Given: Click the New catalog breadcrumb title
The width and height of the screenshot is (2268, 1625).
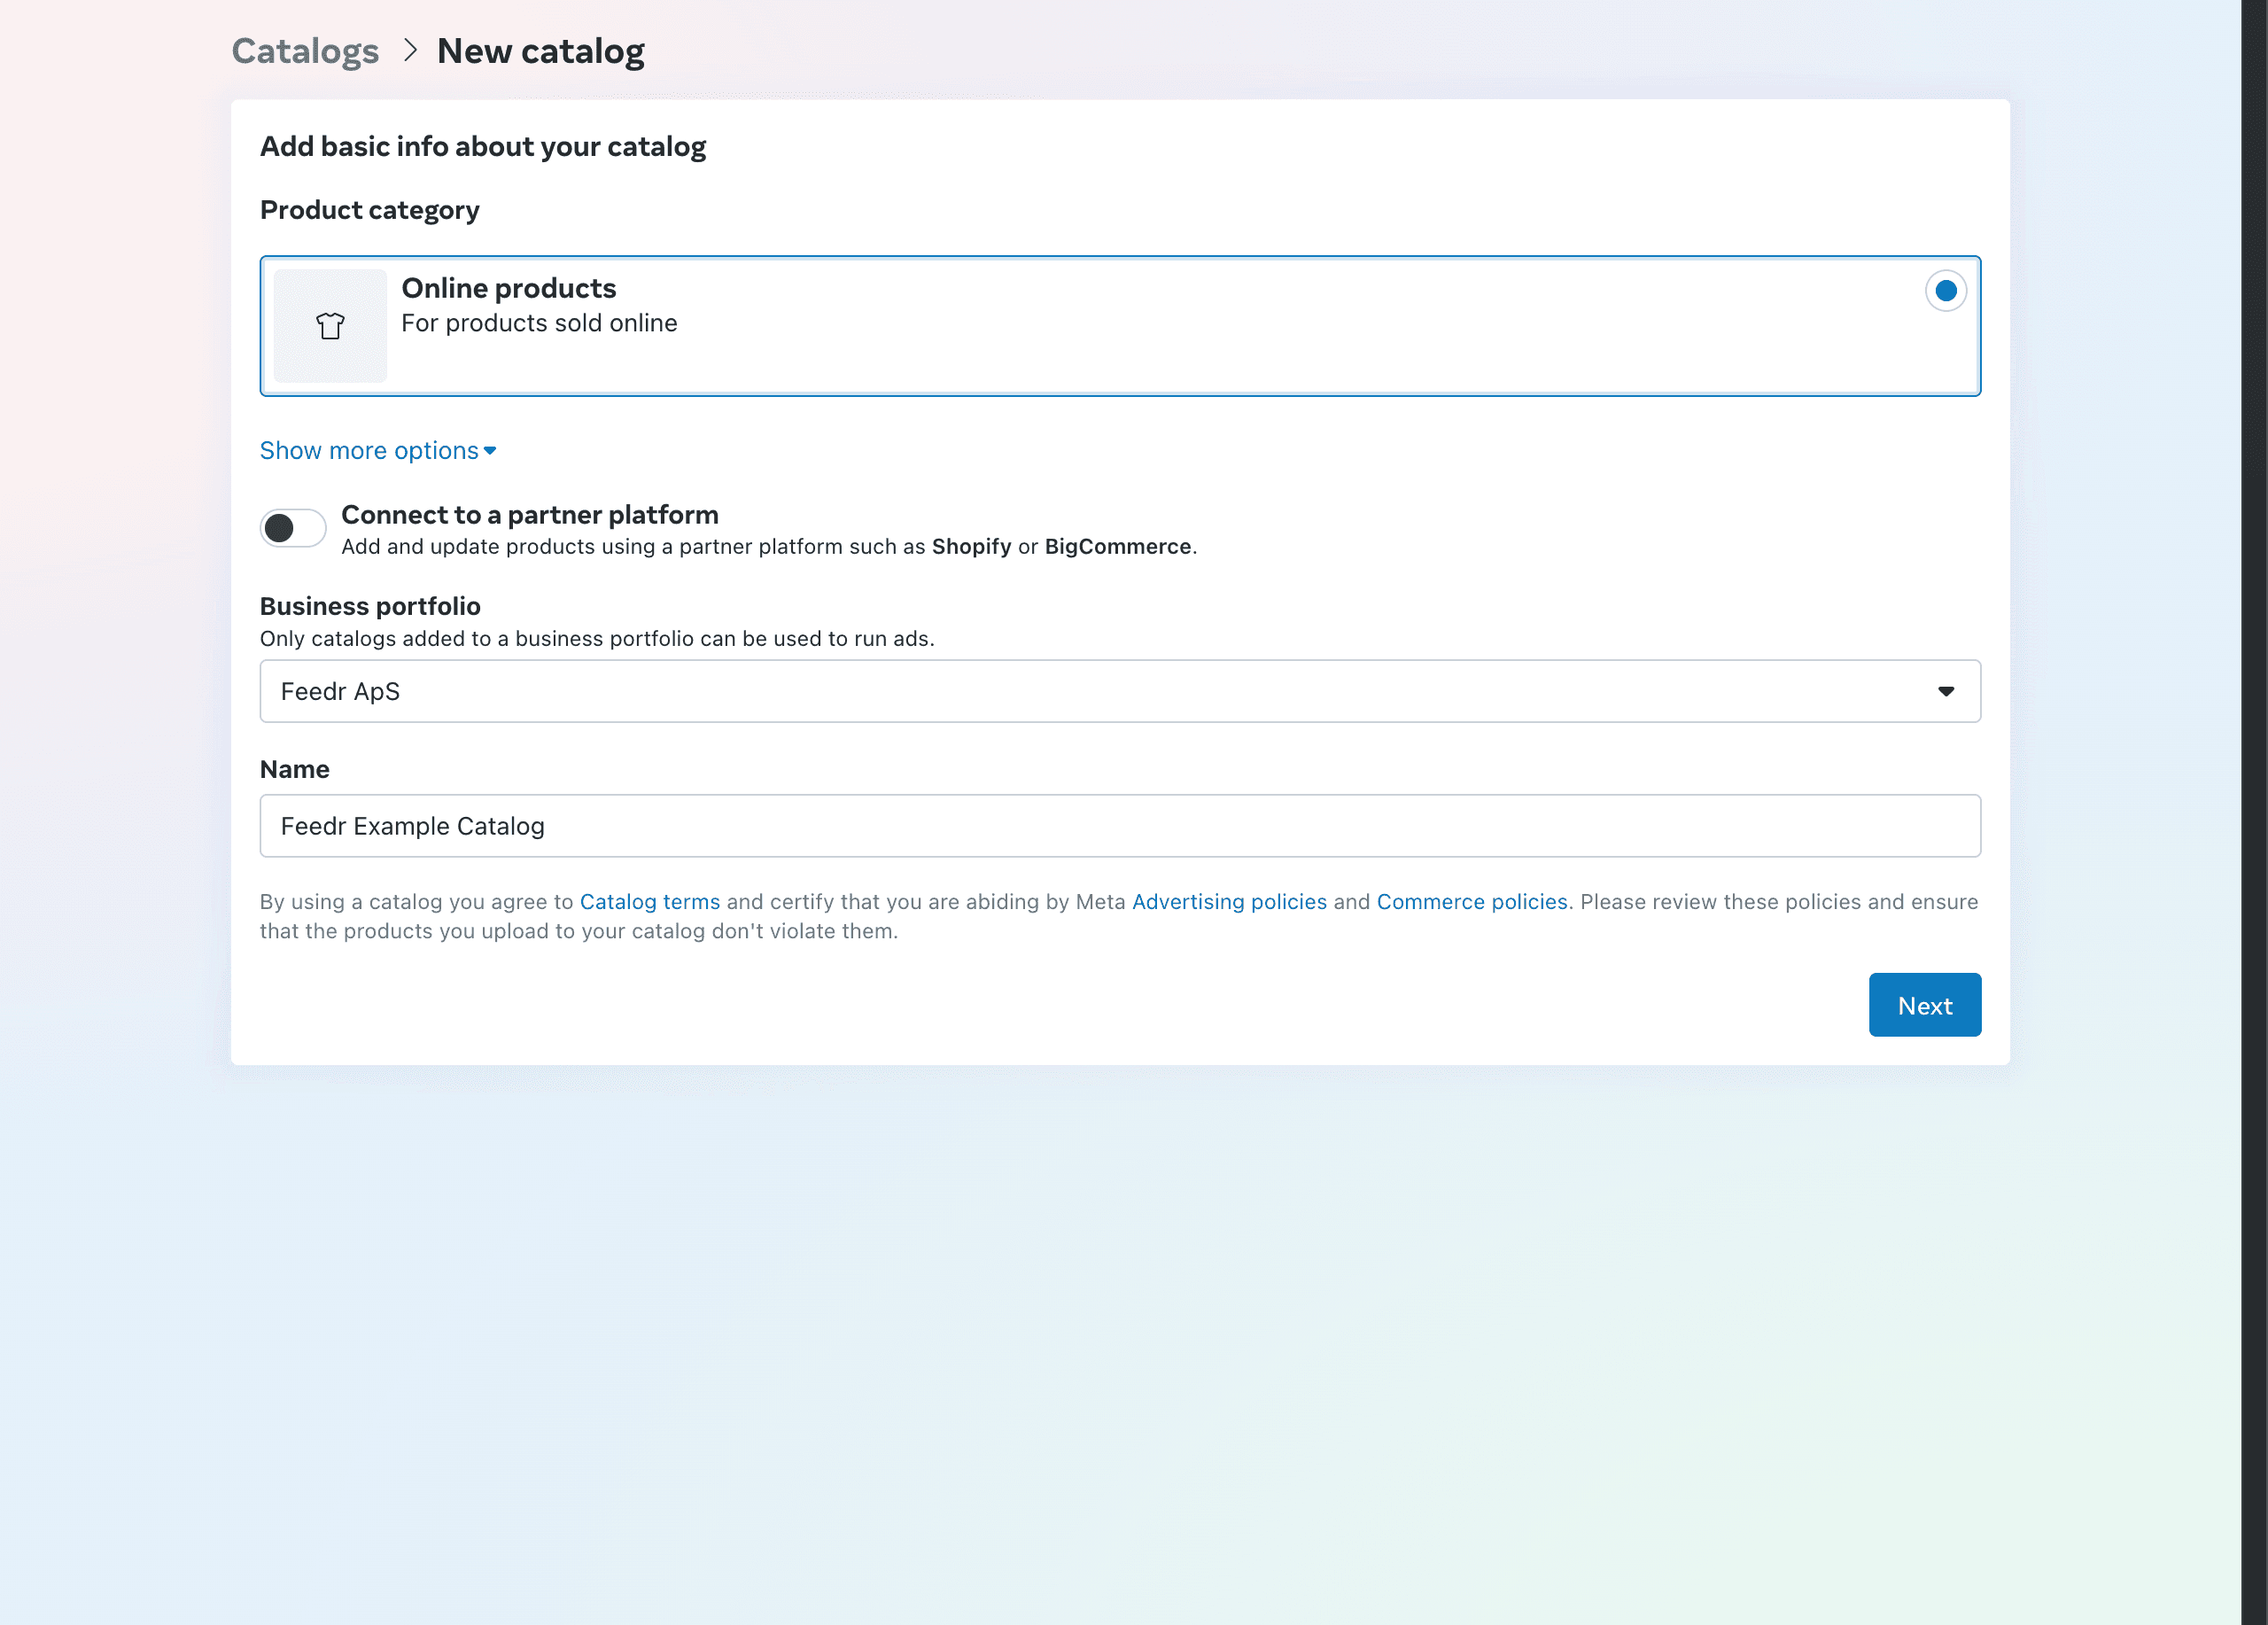Looking at the screenshot, I should point(540,51).
